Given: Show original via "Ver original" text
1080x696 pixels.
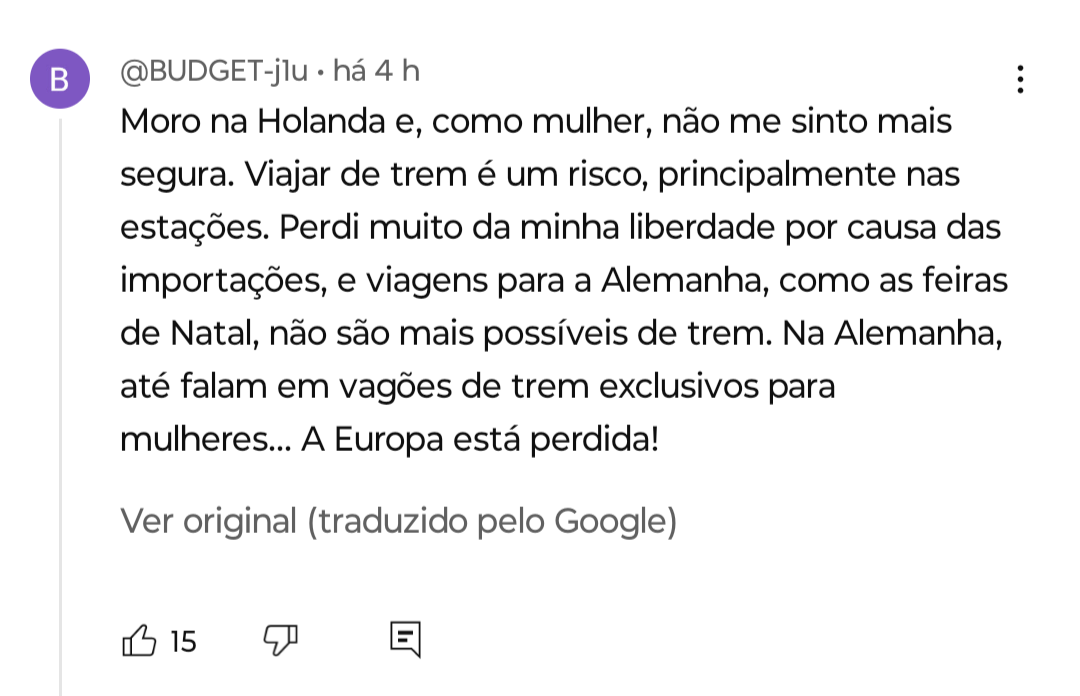Looking at the screenshot, I should pyautogui.click(x=209, y=521).
